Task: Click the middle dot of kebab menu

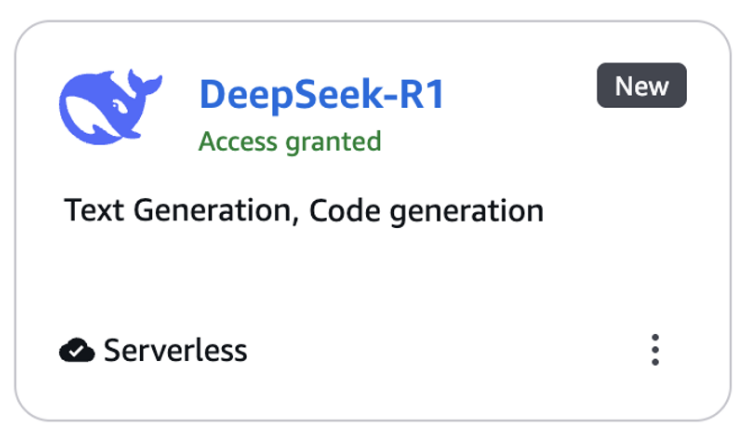Action: pos(655,351)
